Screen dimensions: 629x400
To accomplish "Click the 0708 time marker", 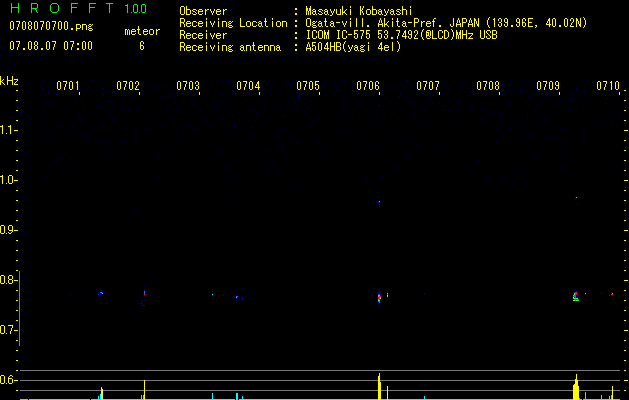I will point(488,85).
